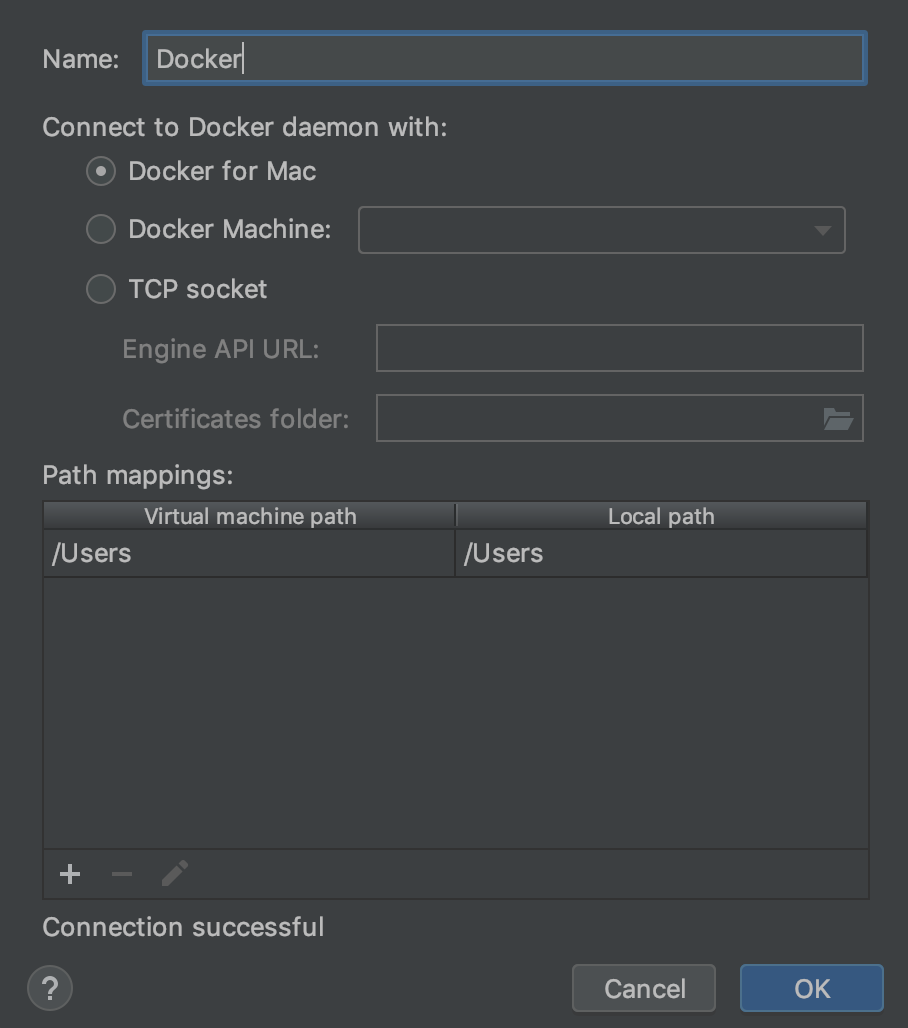Select the Docker Machine radio button
Image resolution: width=908 pixels, height=1028 pixels.
pos(100,229)
